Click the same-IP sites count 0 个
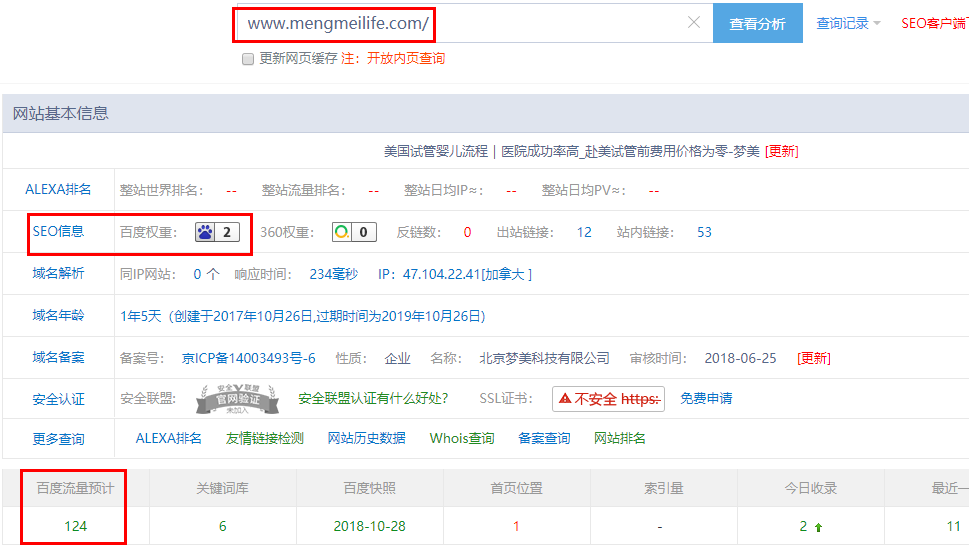This screenshot has height=548, width=969. pos(206,274)
